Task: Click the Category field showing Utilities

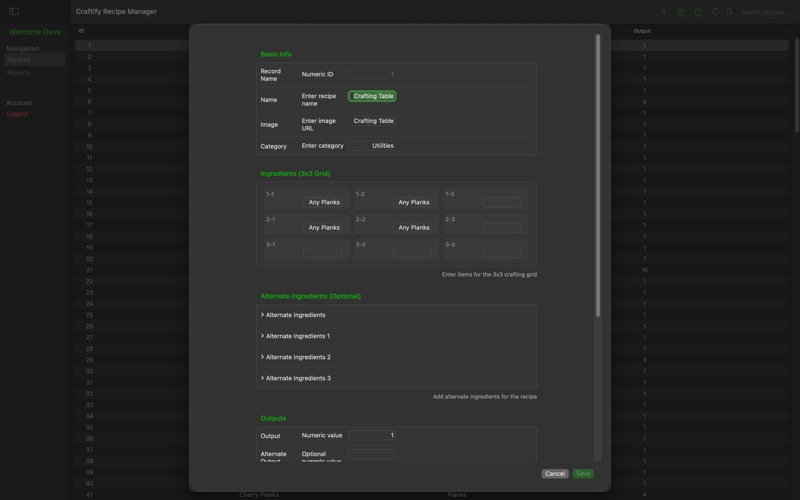Action: click(372, 146)
